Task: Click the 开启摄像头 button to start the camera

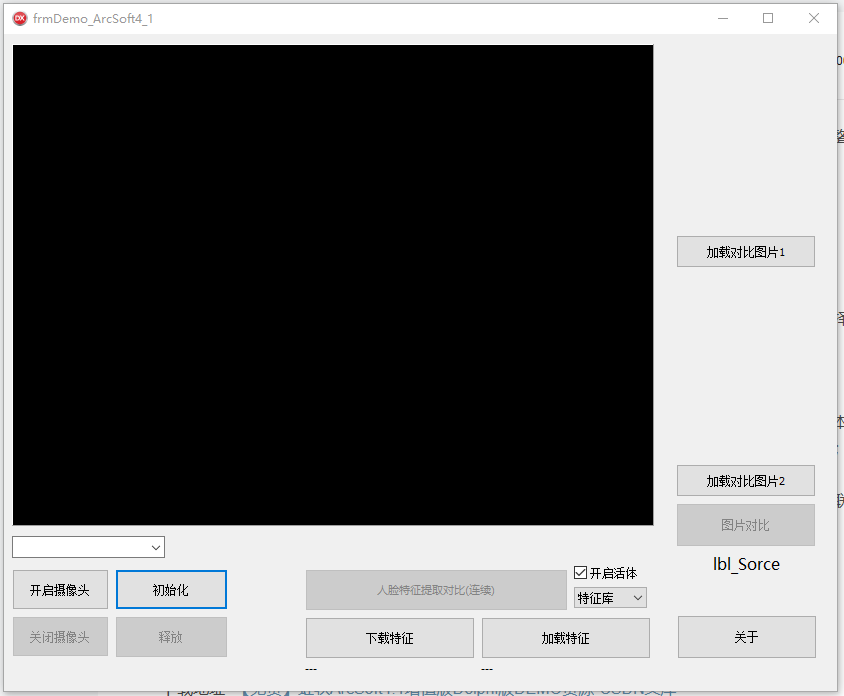Action: [60, 589]
